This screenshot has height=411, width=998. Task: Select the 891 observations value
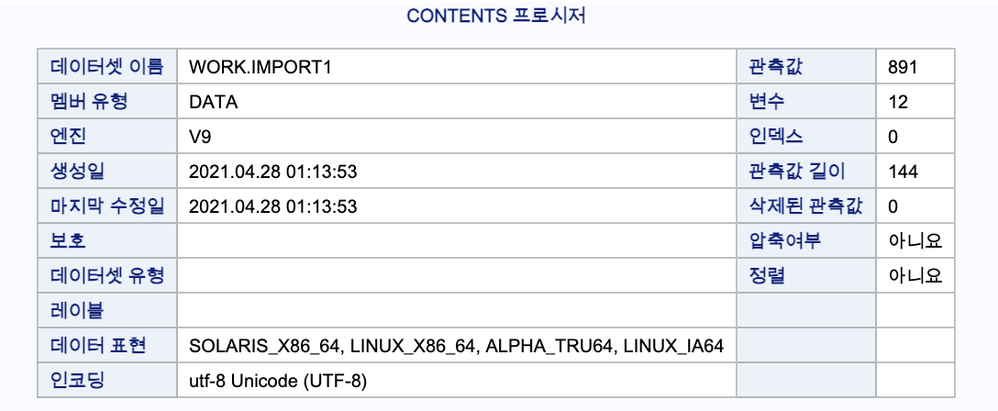coord(903,68)
